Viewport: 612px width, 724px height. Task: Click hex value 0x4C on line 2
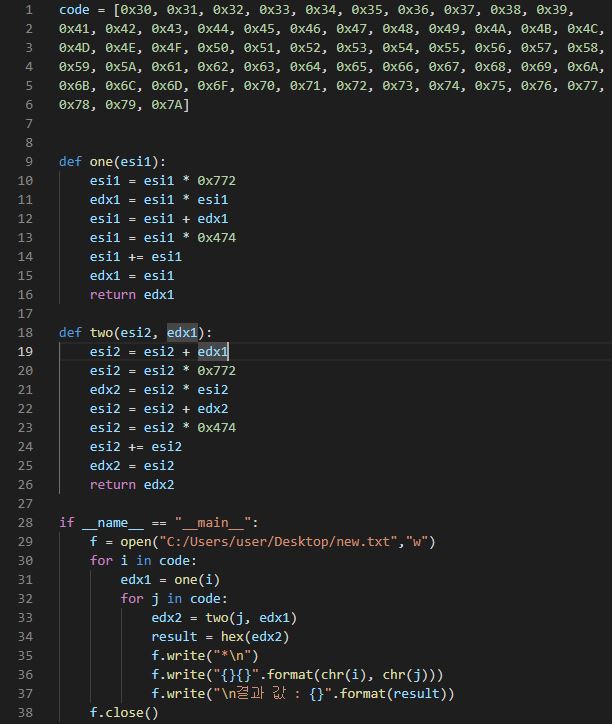click(583, 29)
